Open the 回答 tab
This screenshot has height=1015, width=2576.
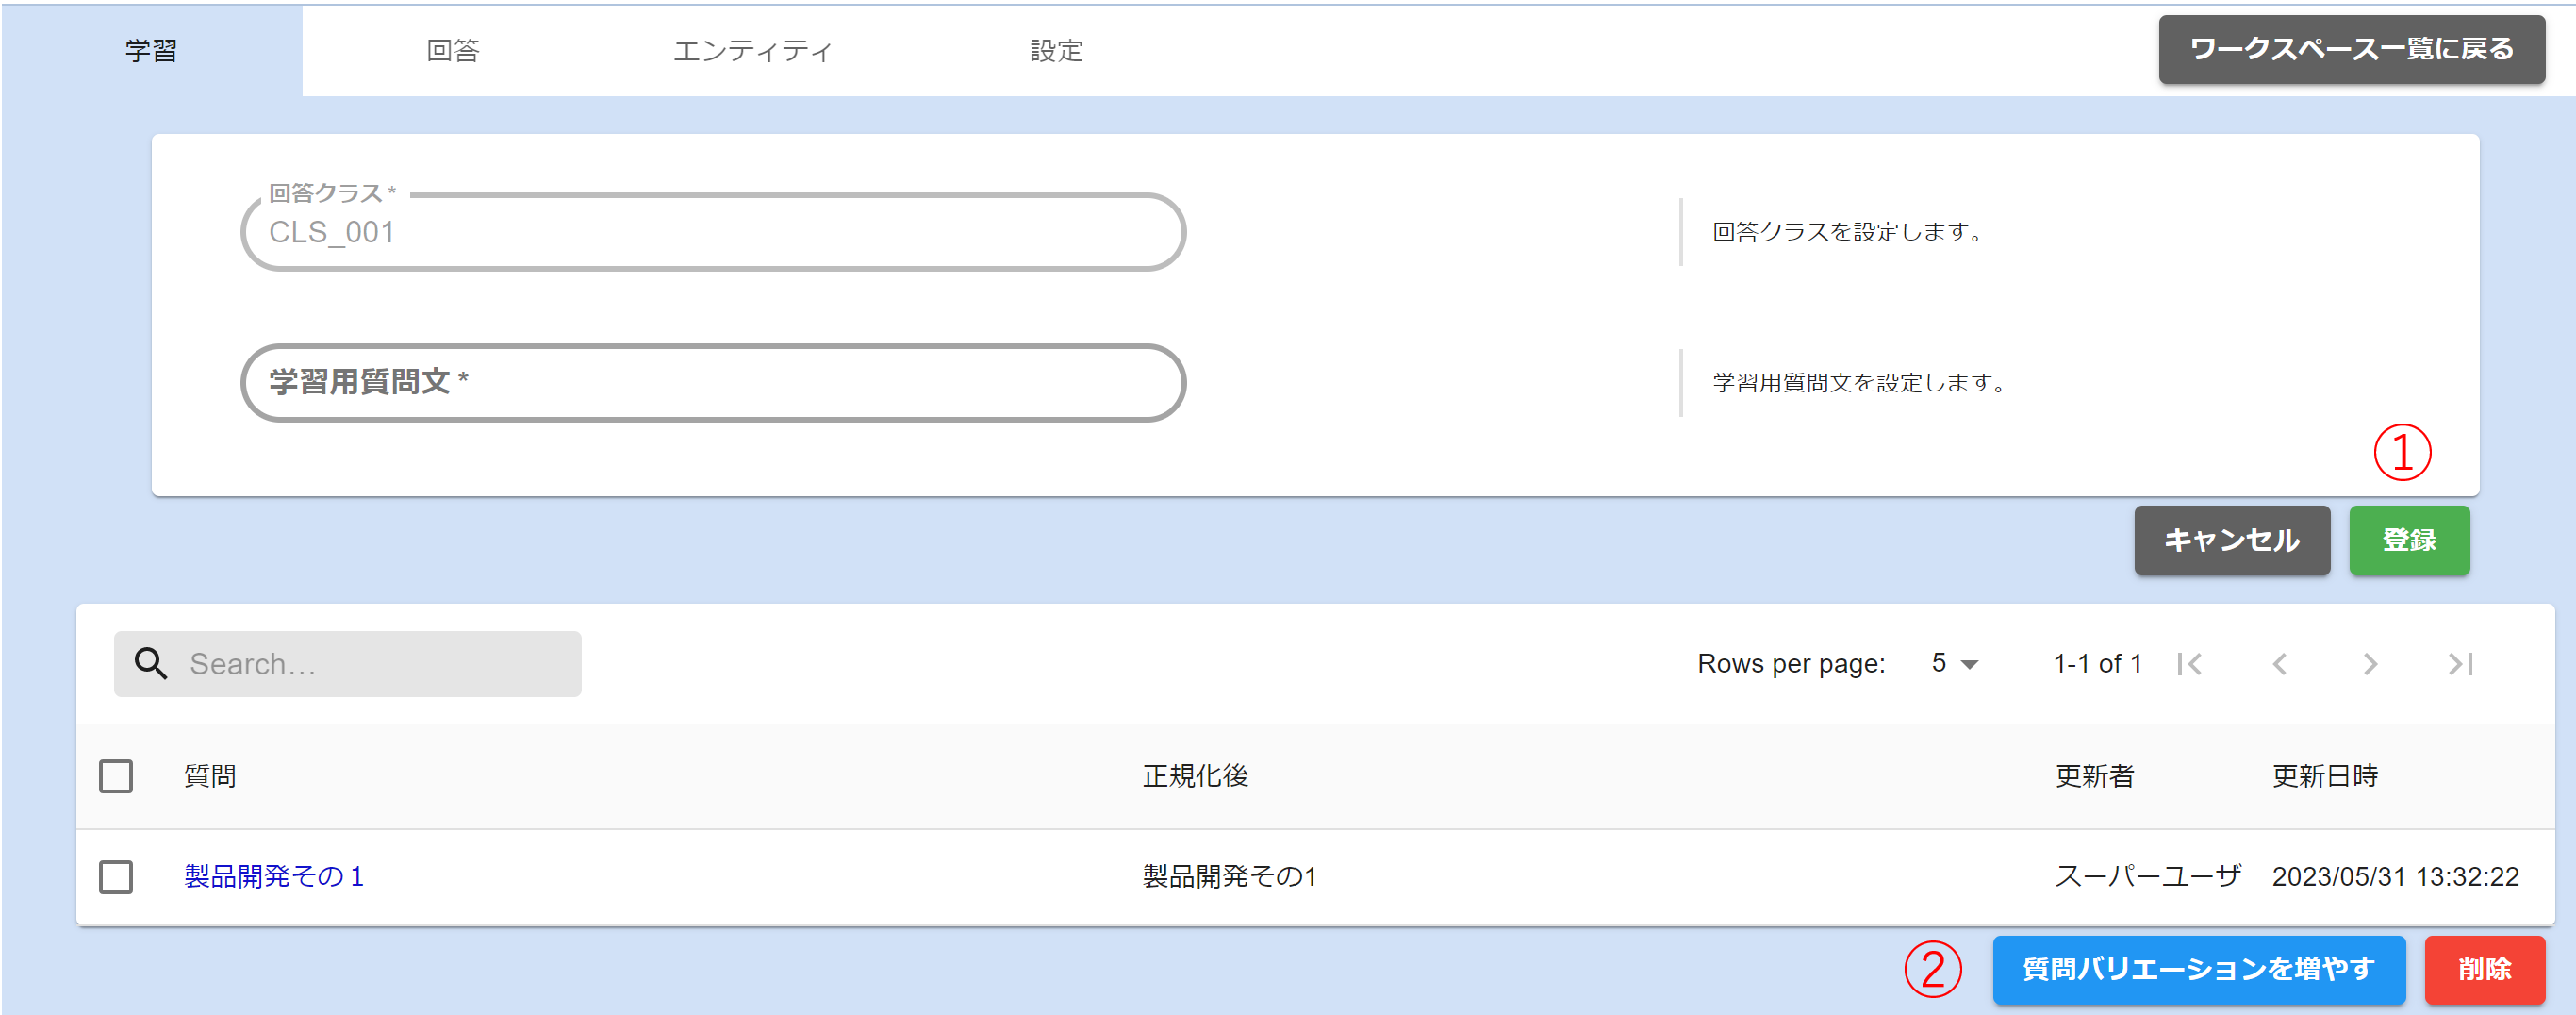coord(452,51)
